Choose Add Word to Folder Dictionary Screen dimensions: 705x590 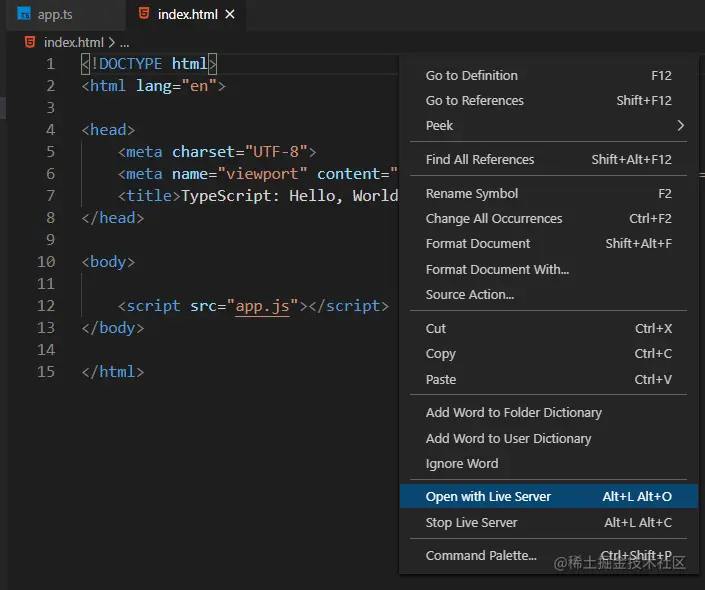point(549,413)
